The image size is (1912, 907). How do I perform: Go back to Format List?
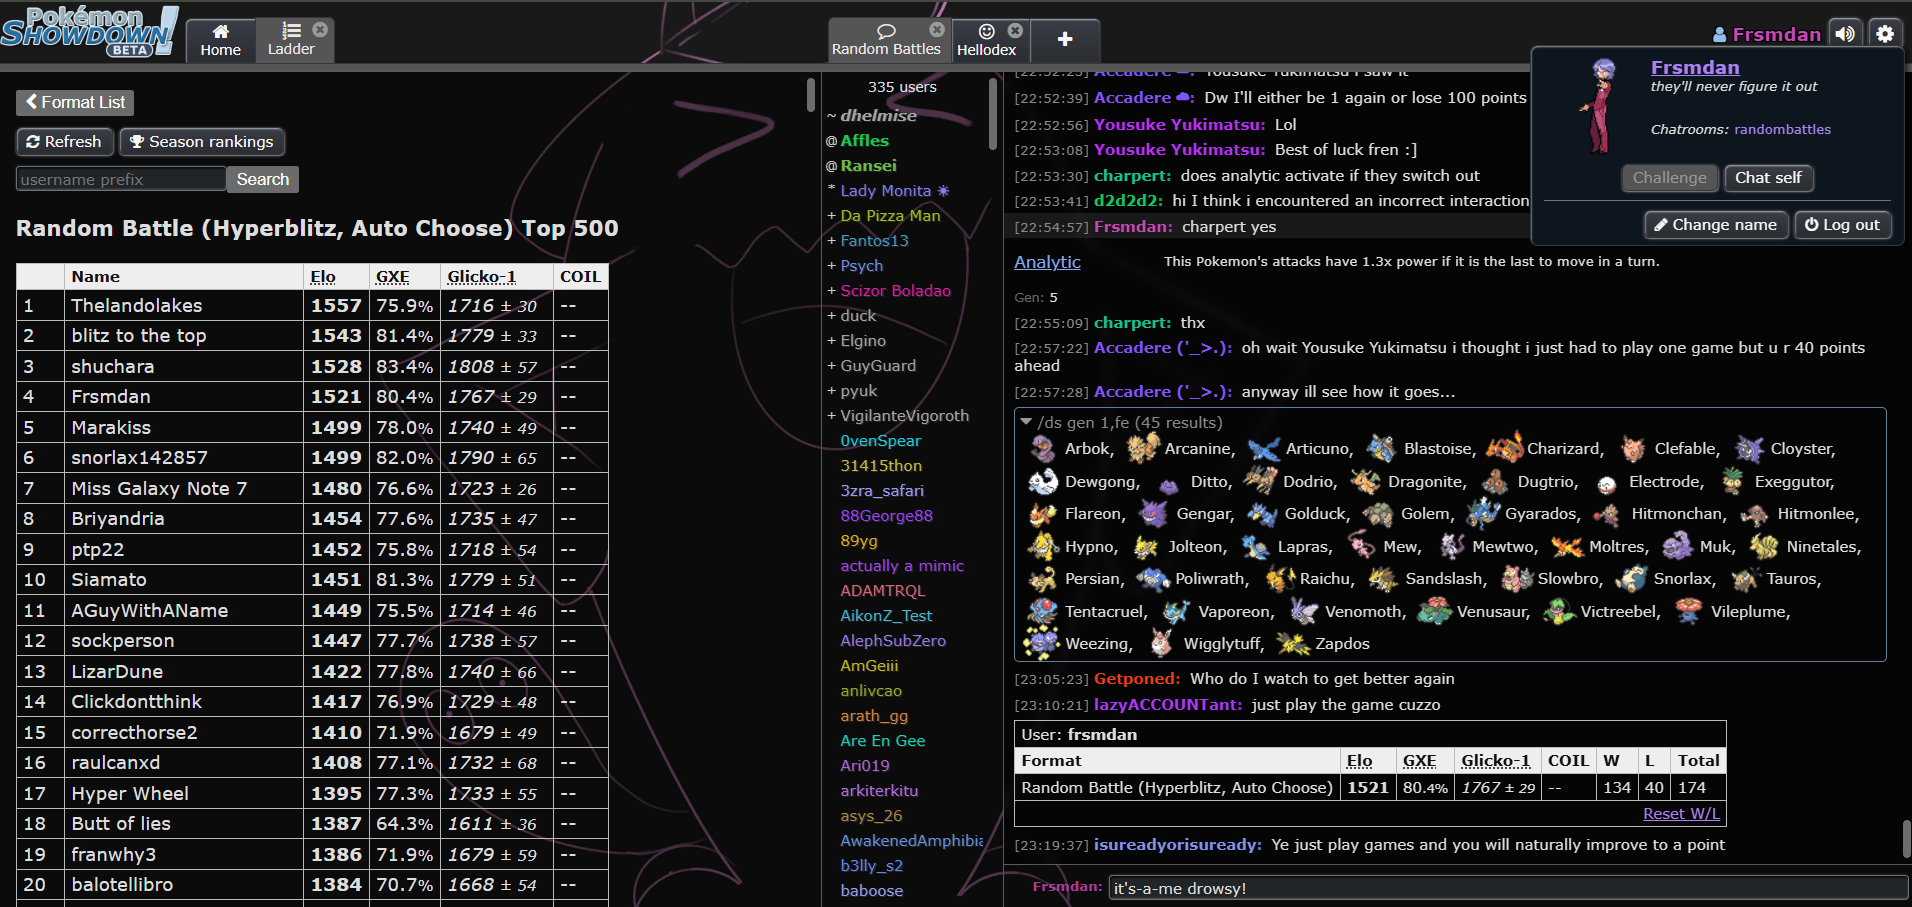[x=75, y=102]
